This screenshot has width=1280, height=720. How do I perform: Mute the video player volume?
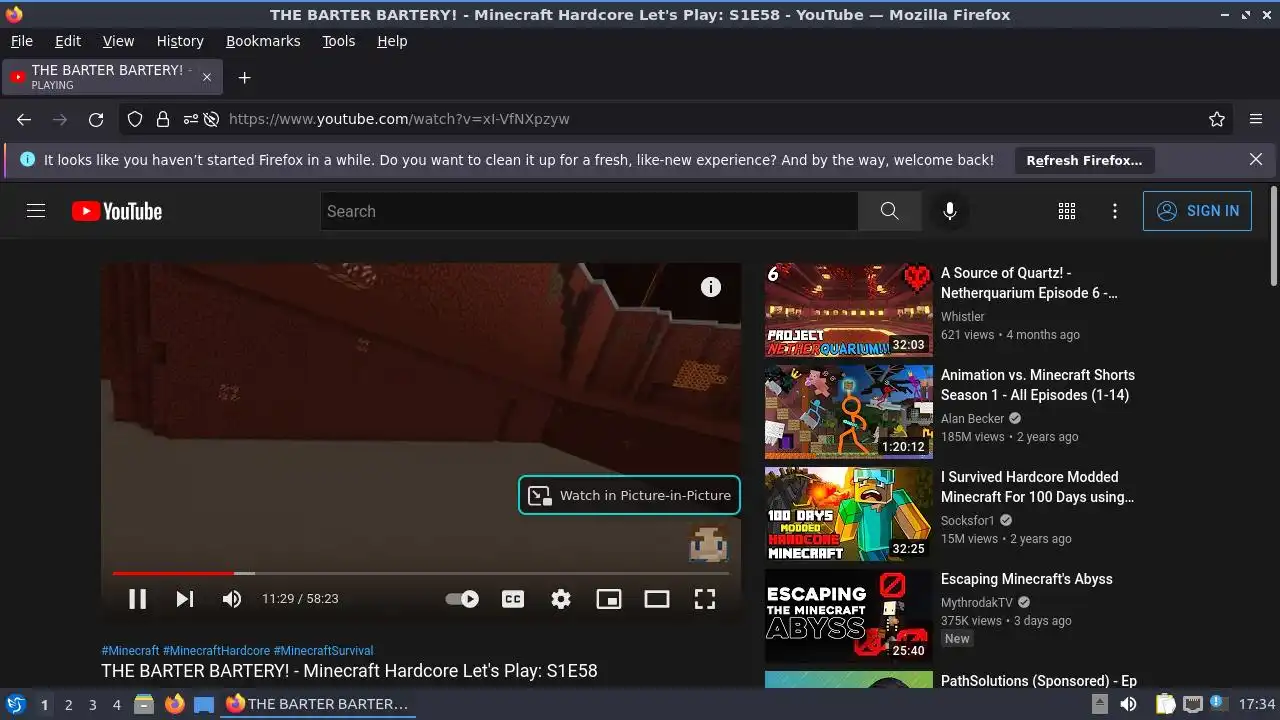[232, 599]
